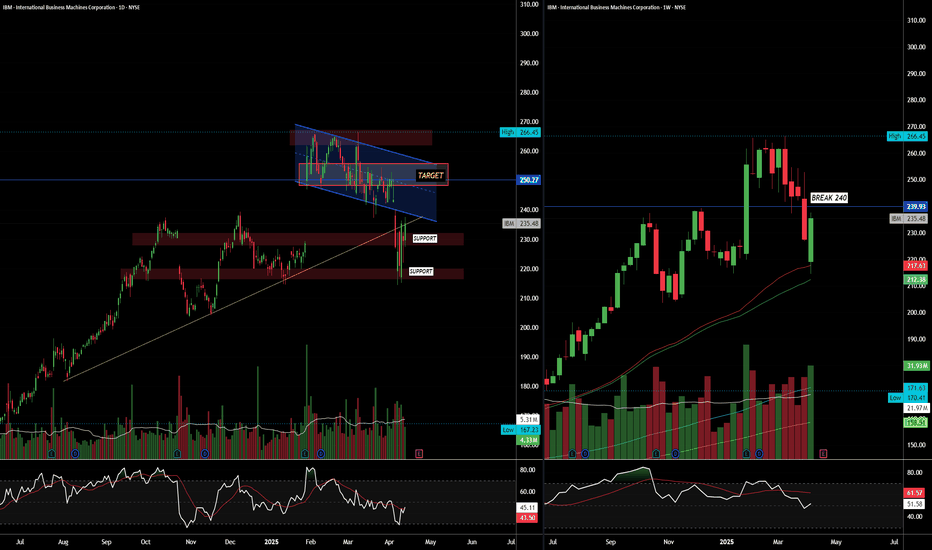The image size is (932, 550).
Task: Click the Low 170.41 label on weekly chart
Action: pyautogui.click(x=907, y=397)
